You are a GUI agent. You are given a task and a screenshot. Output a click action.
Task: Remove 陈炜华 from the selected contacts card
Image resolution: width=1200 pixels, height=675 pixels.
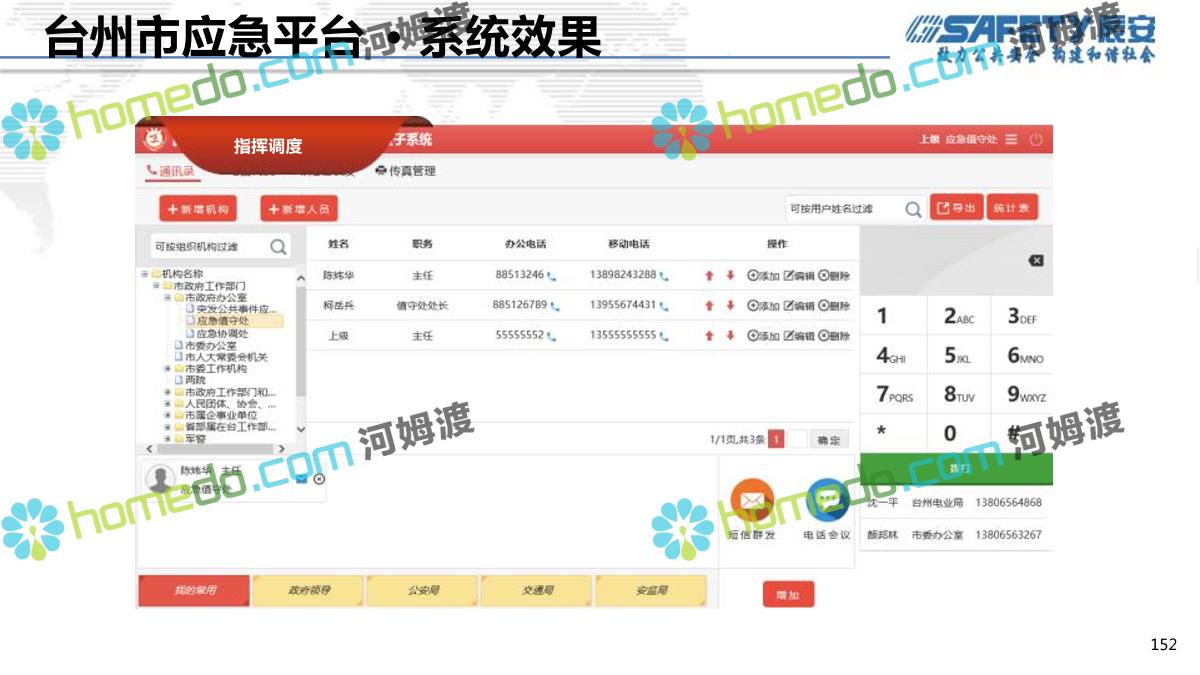click(319, 479)
